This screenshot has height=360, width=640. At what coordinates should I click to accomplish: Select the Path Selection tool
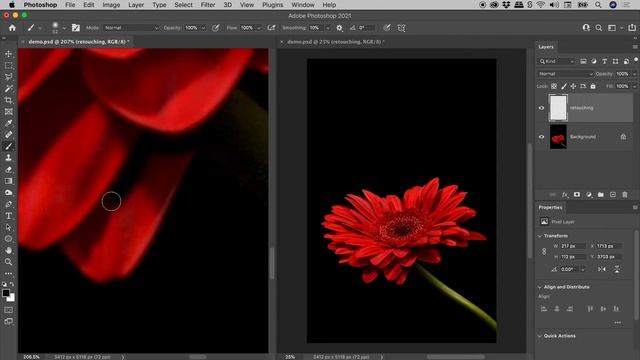click(x=8, y=227)
